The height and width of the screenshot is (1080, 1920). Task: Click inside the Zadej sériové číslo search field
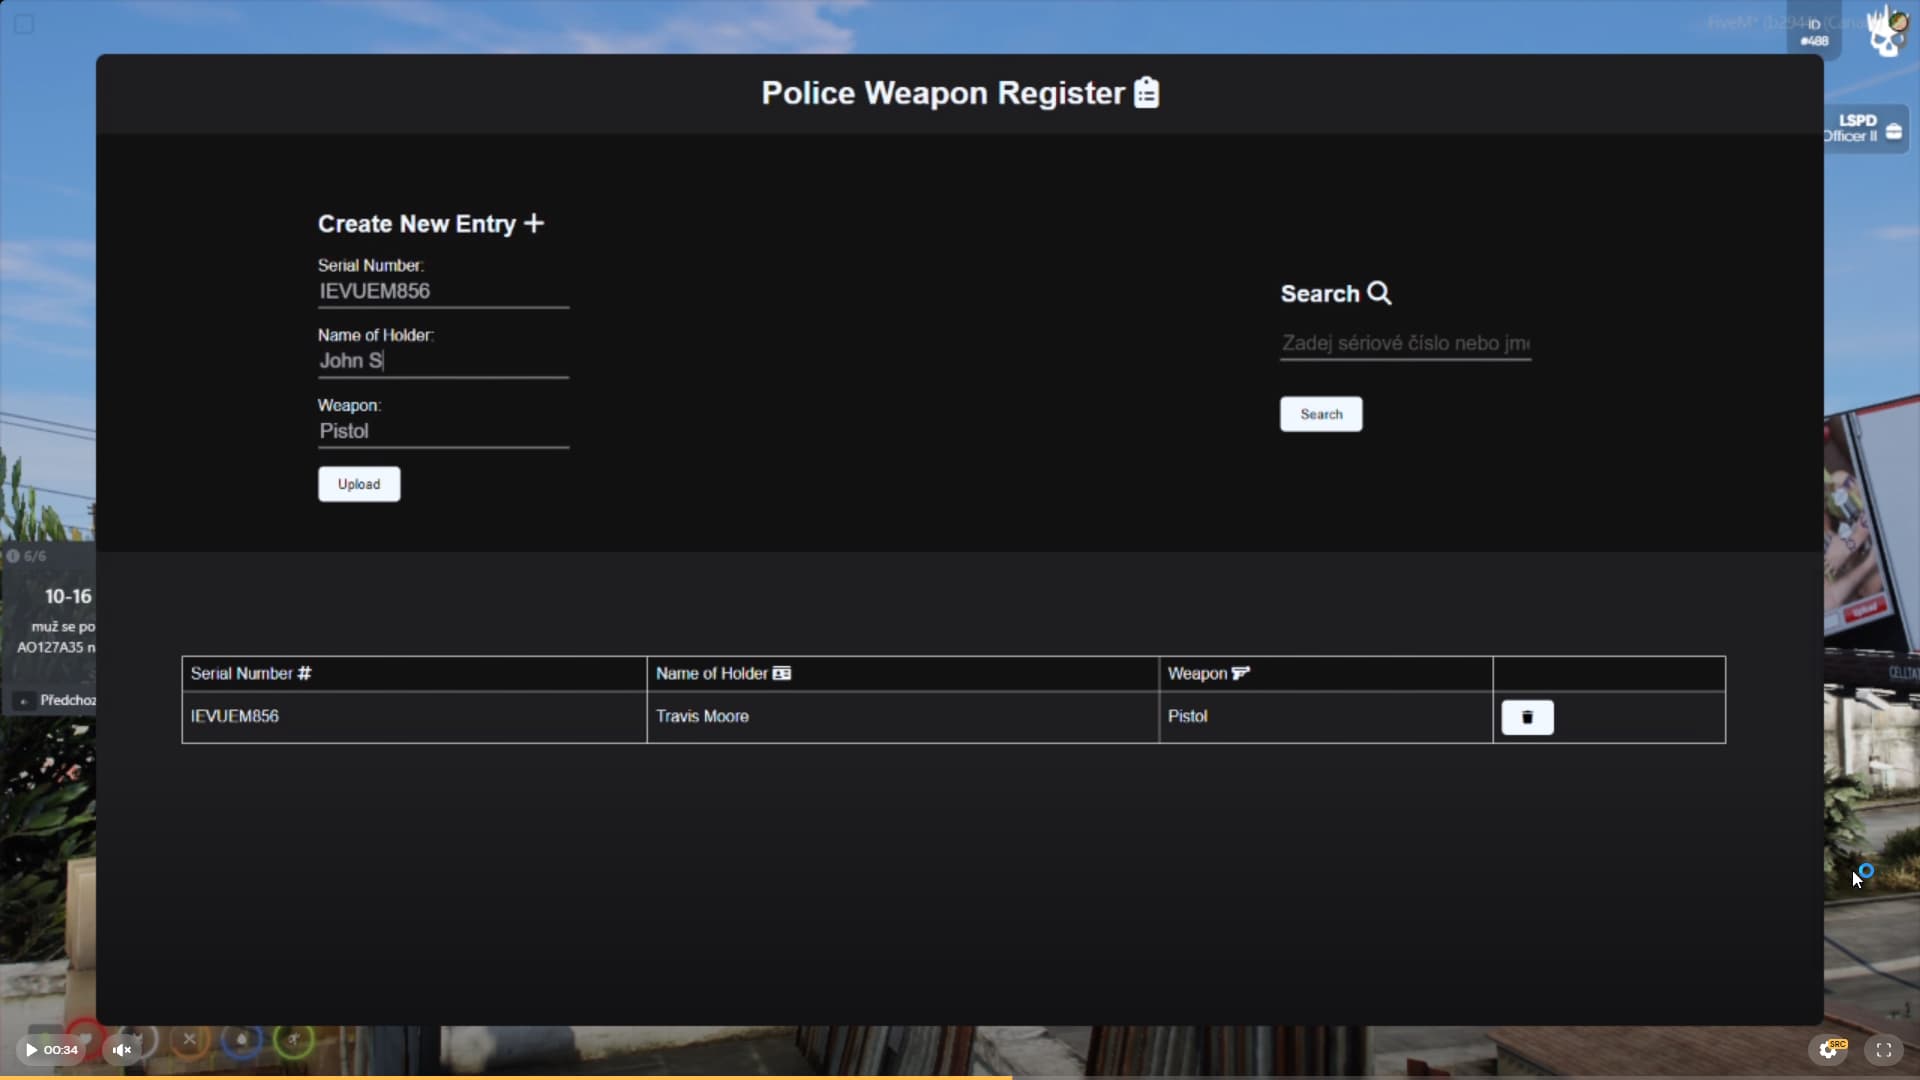tap(1405, 343)
